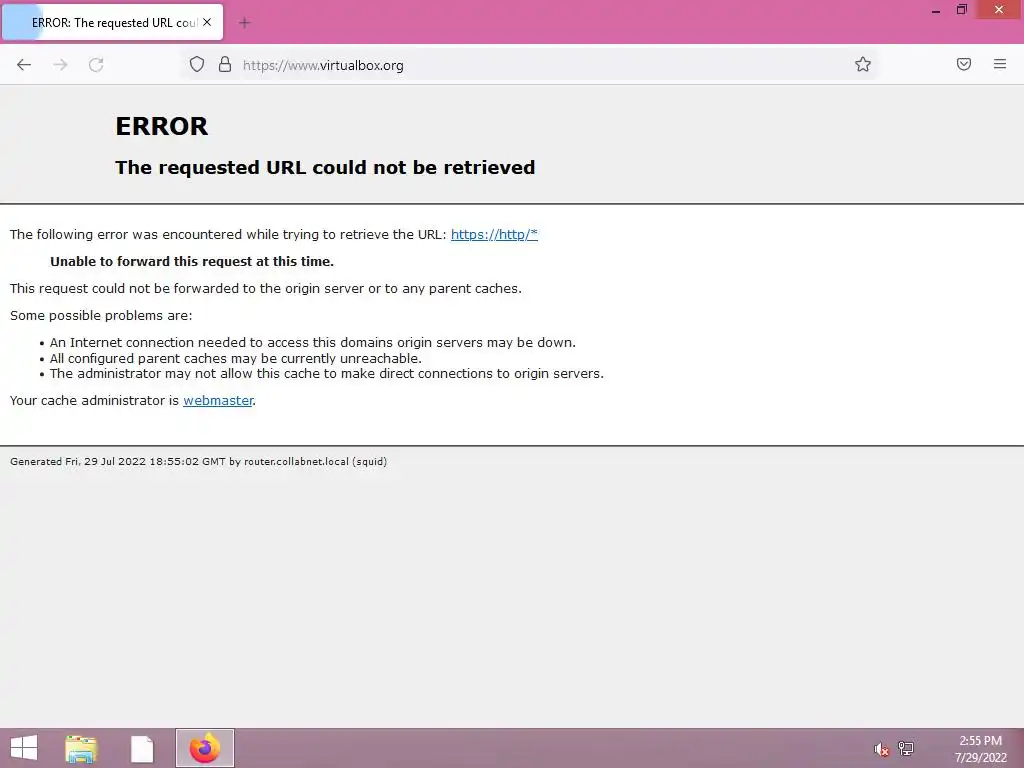Open a new tab with plus button
Viewport: 1024px width, 768px height.
(244, 23)
